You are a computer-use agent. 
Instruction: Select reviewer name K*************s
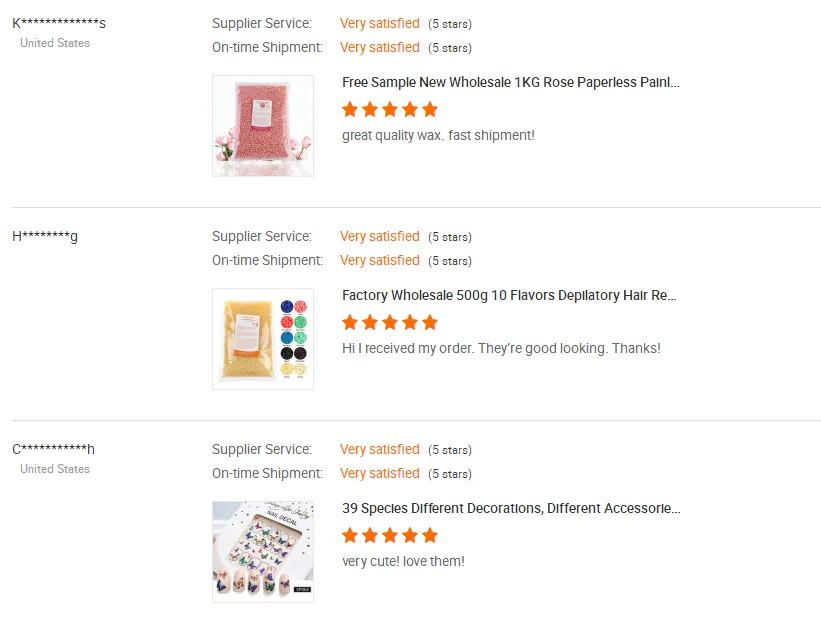[59, 23]
